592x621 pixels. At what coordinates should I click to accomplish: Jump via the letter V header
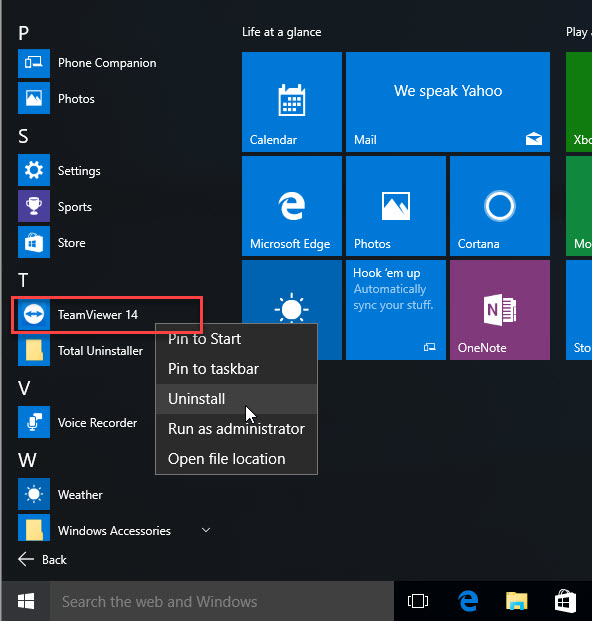click(24, 388)
